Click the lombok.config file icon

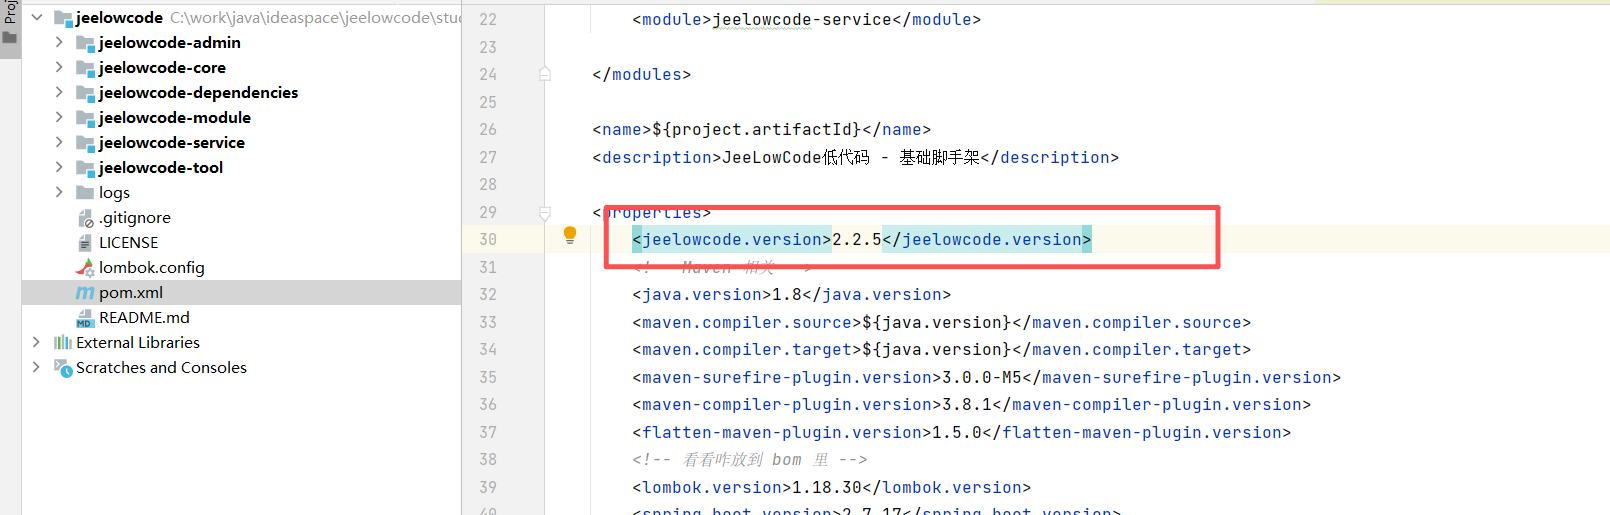(x=85, y=268)
